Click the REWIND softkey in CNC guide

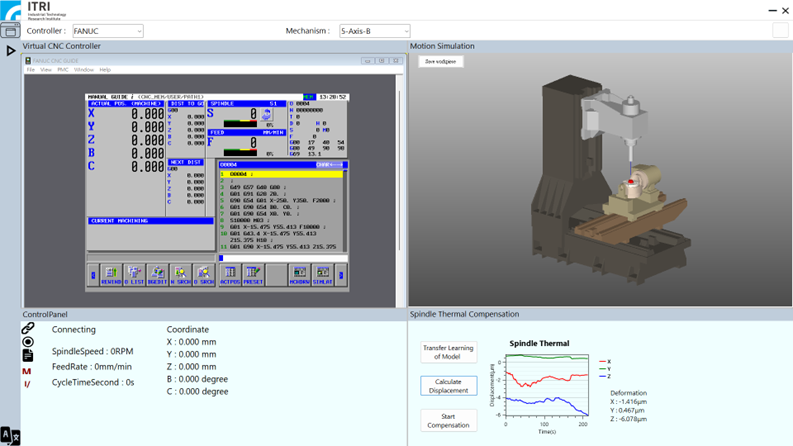click(111, 273)
